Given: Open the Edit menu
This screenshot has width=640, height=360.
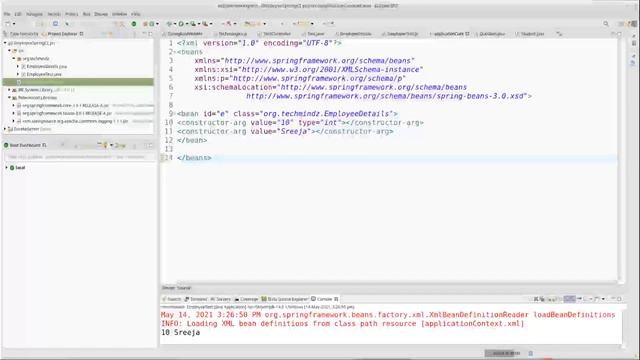Looking at the screenshot, I should 18,14.
